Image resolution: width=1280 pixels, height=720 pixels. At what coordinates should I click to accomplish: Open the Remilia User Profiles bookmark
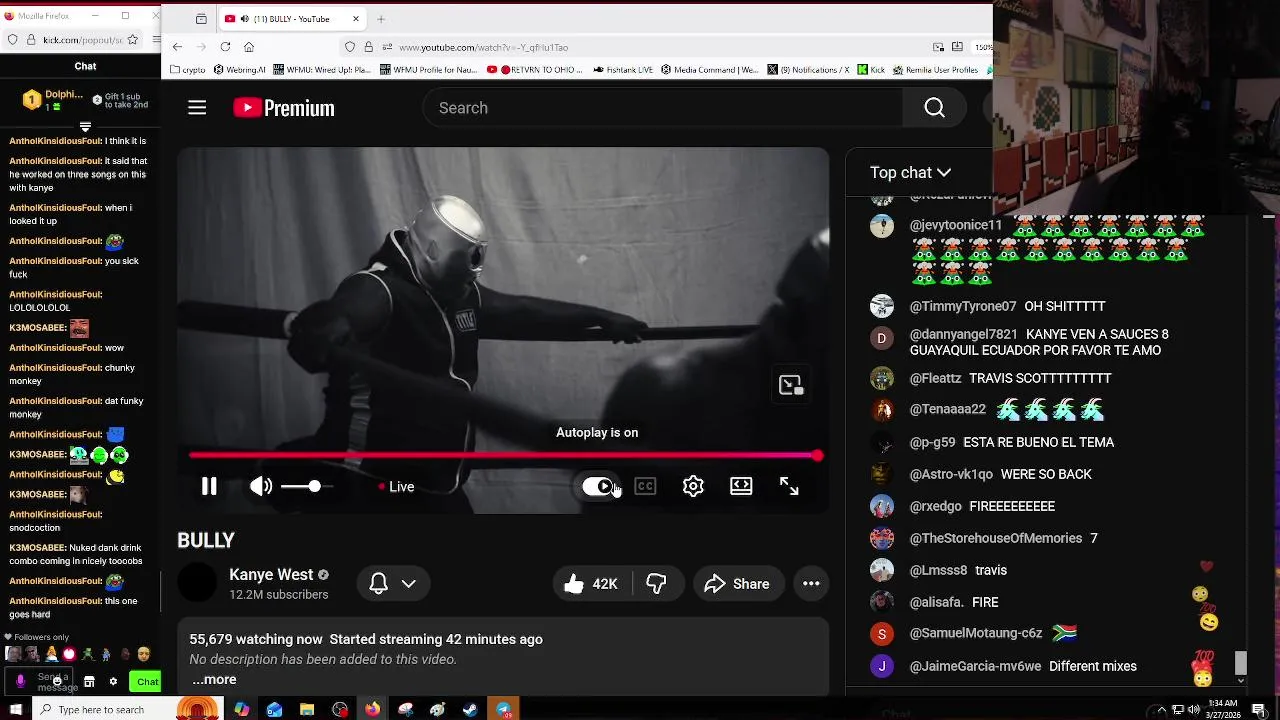pyautogui.click(x=935, y=70)
